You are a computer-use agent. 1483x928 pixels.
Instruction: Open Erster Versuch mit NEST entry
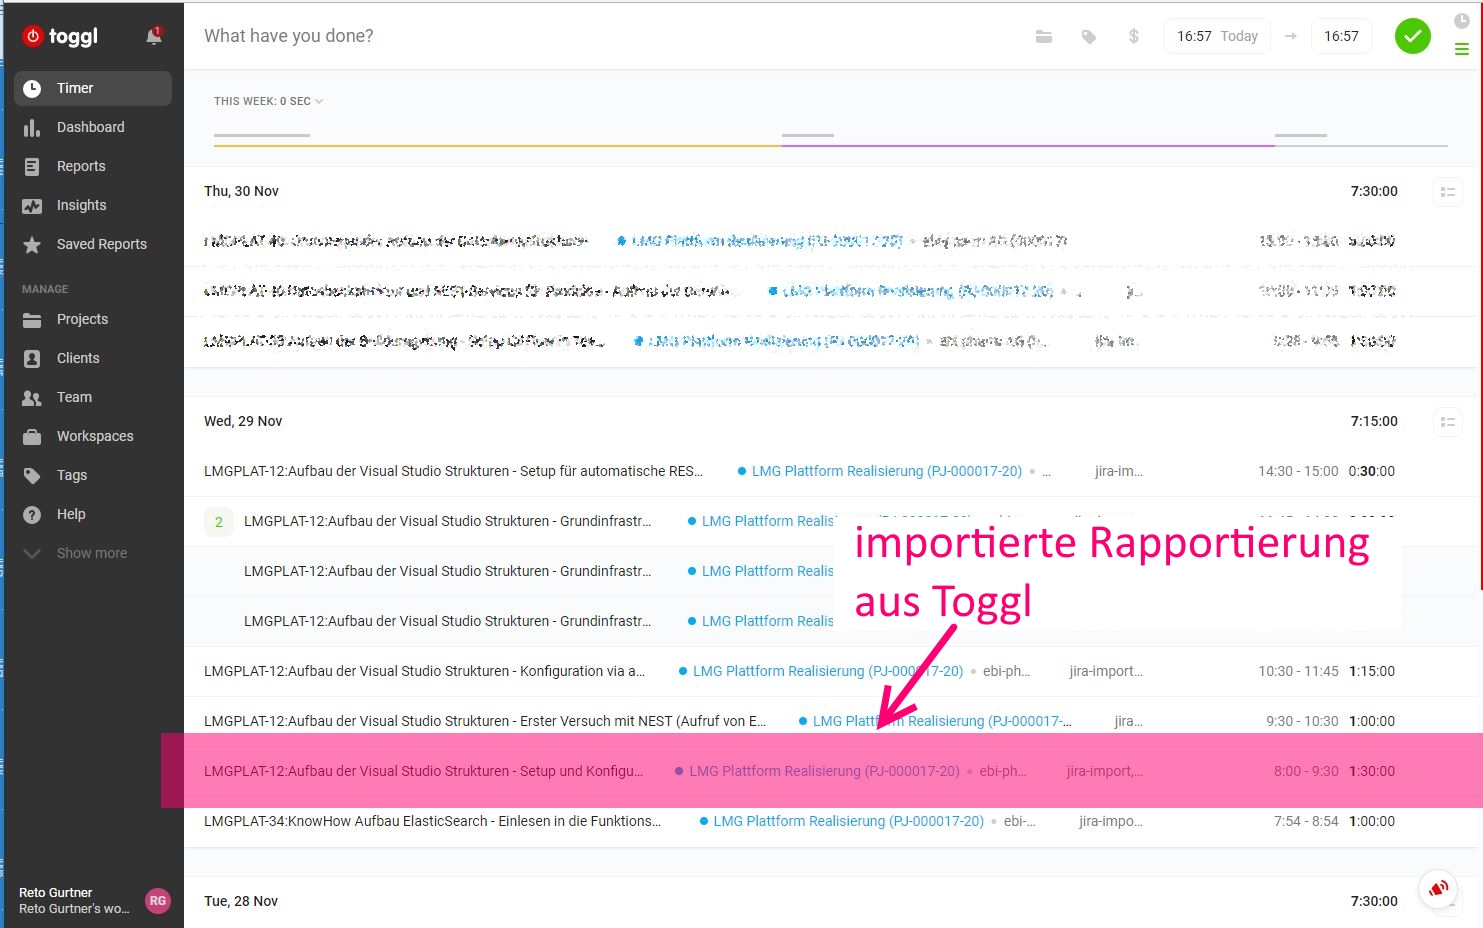[x=485, y=721]
